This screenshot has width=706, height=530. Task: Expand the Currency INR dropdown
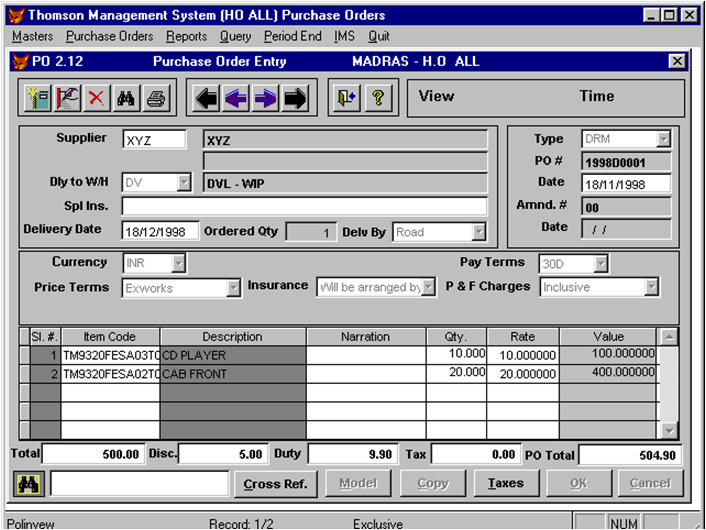[179, 263]
